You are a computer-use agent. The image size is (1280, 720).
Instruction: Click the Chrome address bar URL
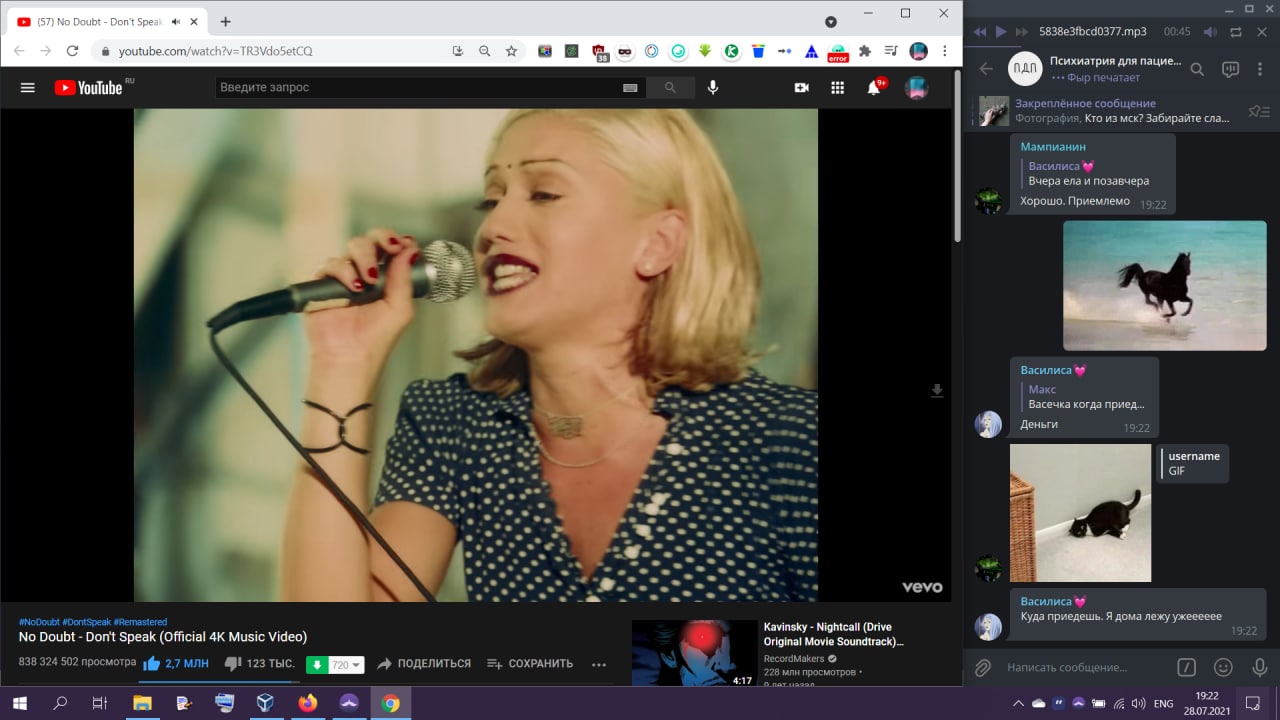pos(215,51)
